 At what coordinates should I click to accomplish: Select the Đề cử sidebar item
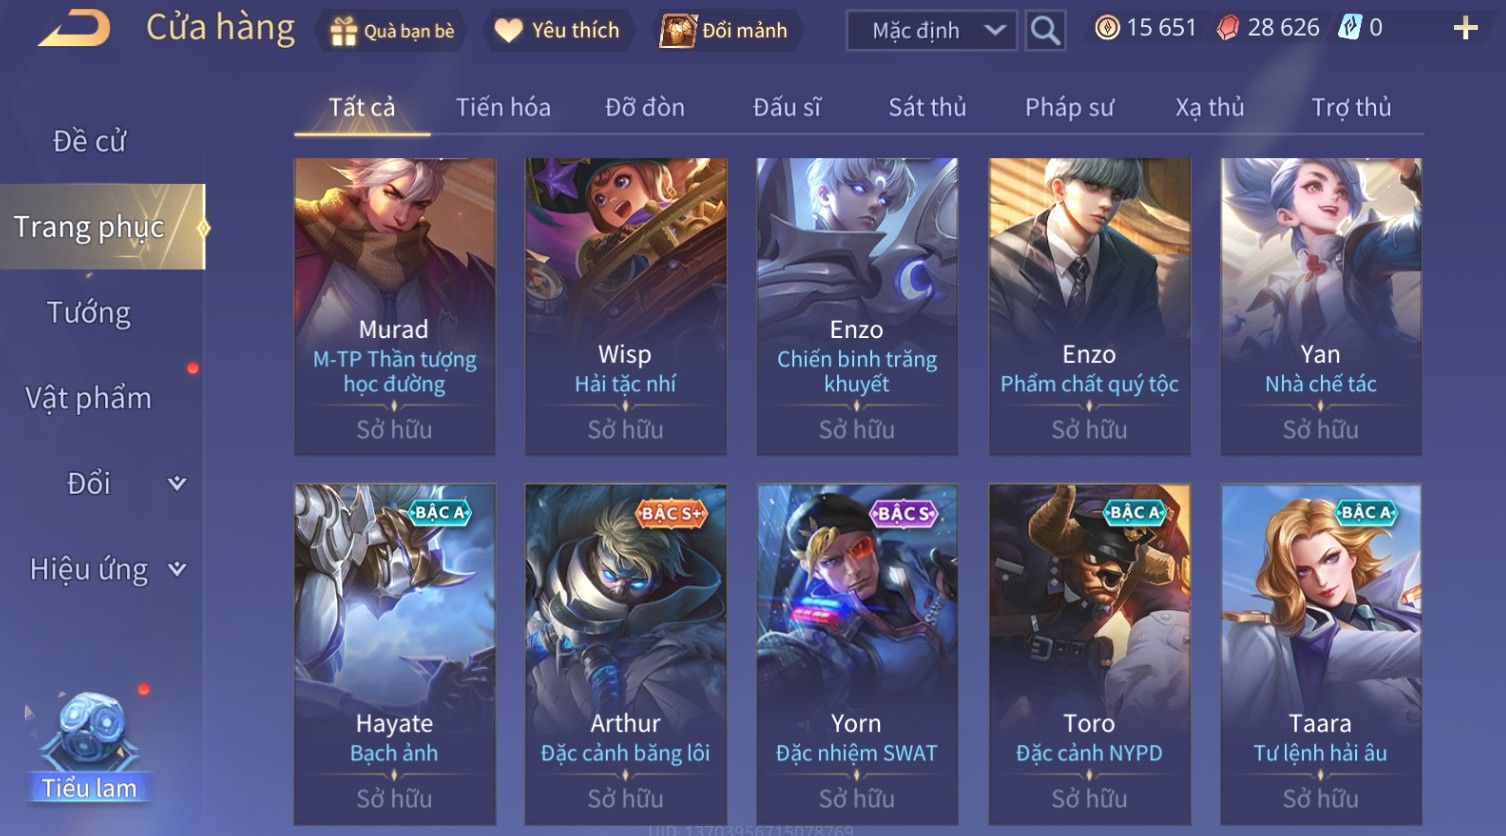(x=89, y=141)
